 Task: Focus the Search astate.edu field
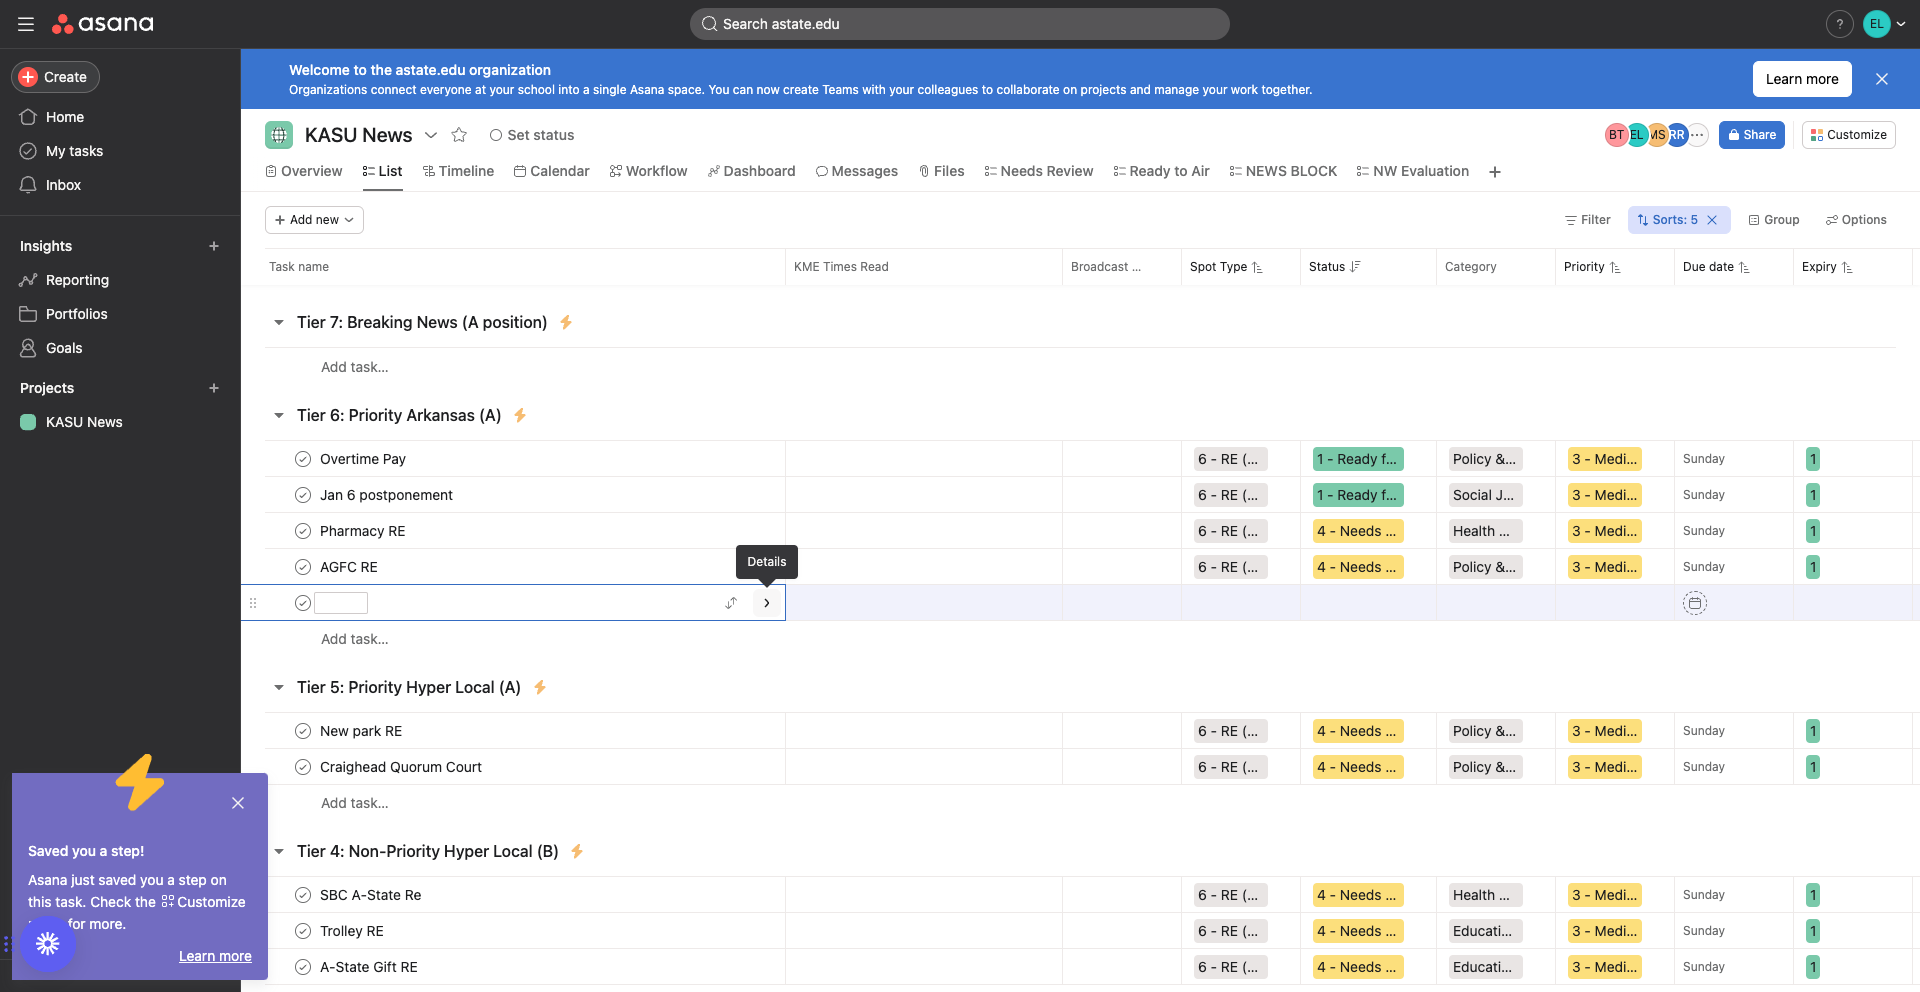point(960,24)
